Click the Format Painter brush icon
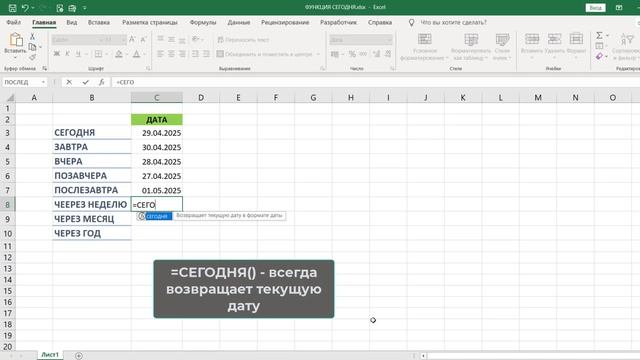Image resolution: width=640 pixels, height=360 pixels. (x=33, y=57)
